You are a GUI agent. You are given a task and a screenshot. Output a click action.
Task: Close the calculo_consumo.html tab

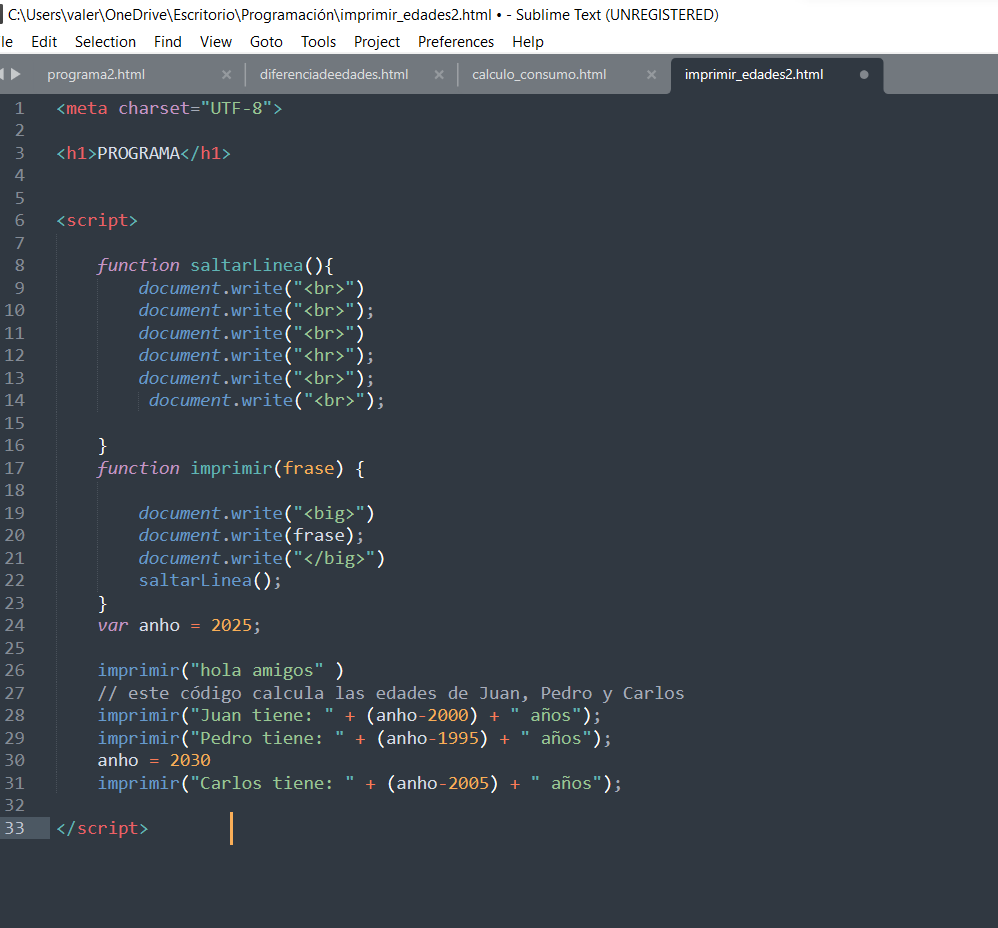[x=652, y=74]
